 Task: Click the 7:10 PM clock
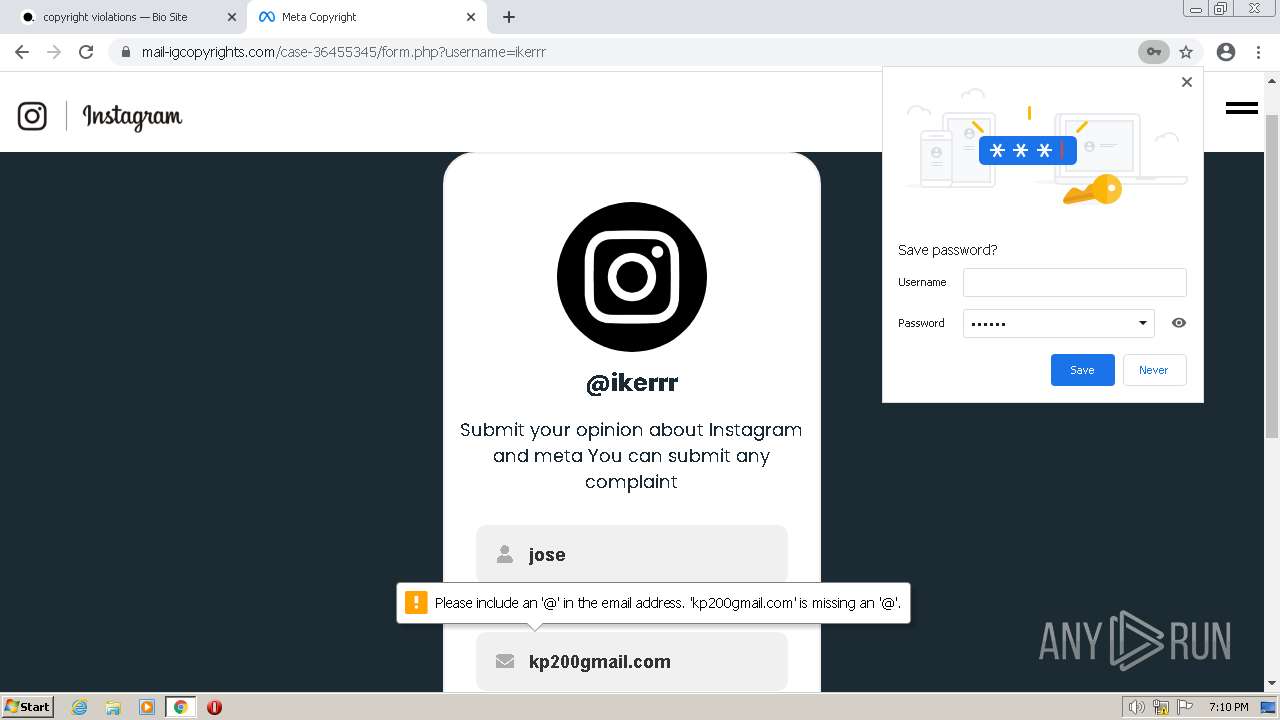pos(1229,707)
